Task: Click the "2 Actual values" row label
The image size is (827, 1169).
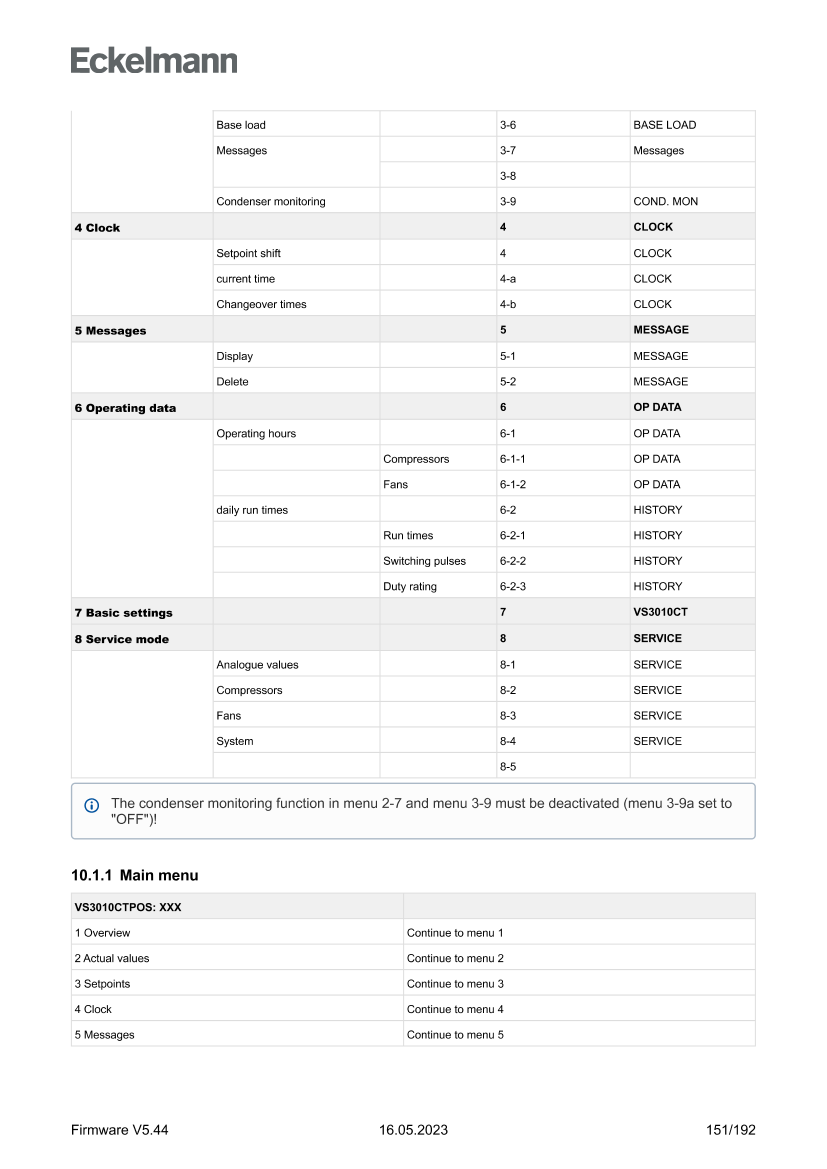Action: click(112, 958)
